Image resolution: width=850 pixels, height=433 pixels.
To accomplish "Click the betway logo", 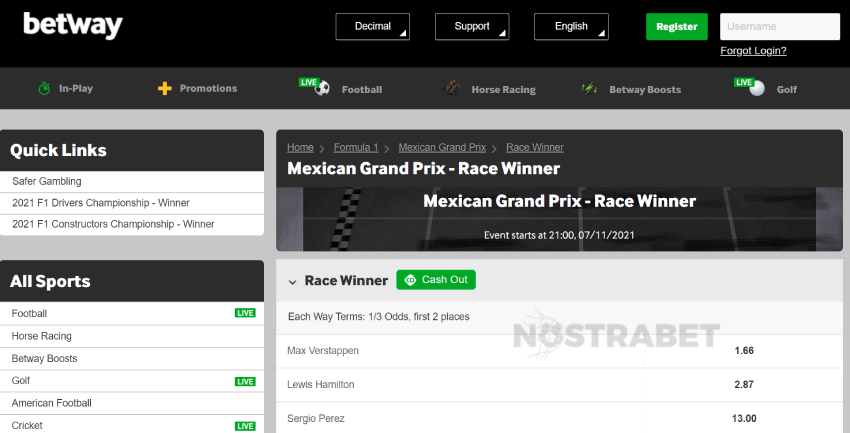I will 73,25.
